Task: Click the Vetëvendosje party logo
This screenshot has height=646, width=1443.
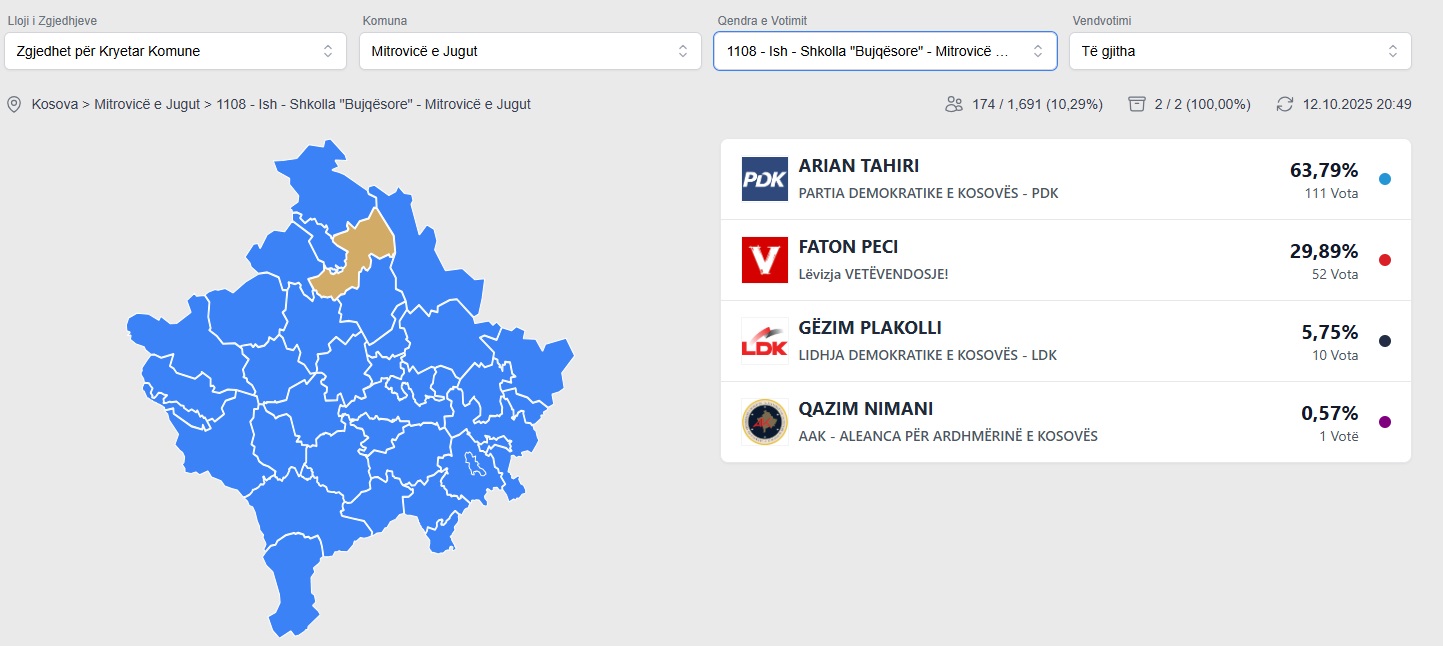Action: 765,260
